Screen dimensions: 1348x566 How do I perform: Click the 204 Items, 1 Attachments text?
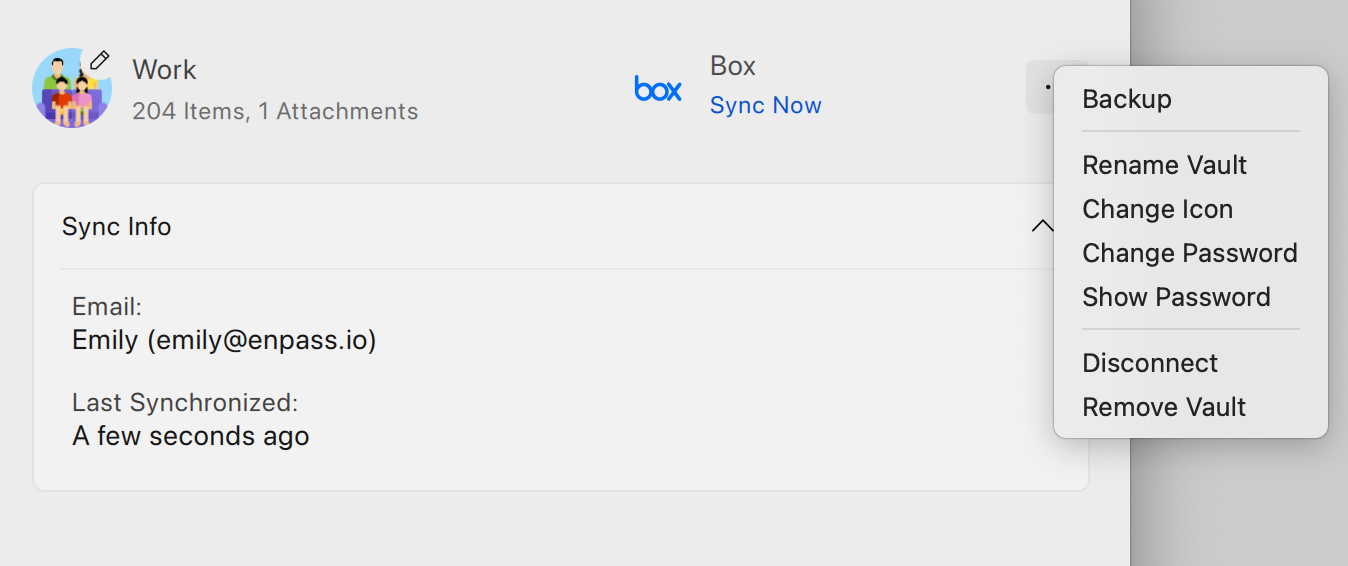click(x=275, y=111)
